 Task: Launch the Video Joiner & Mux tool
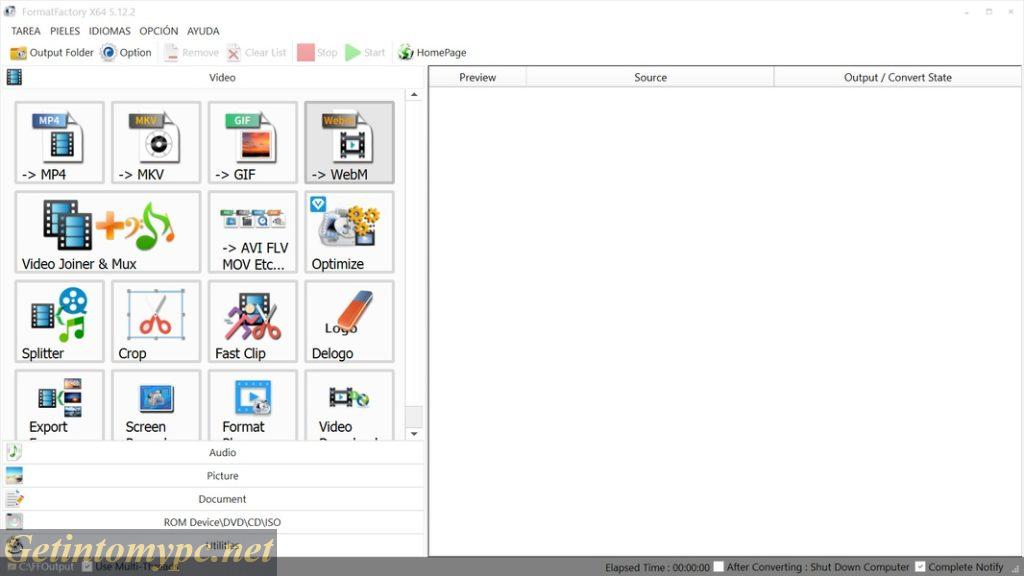(x=107, y=232)
